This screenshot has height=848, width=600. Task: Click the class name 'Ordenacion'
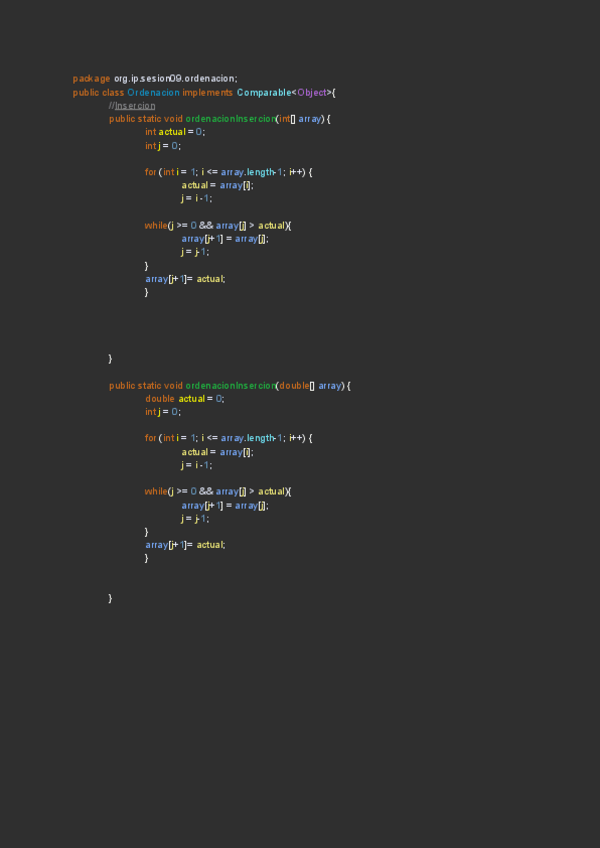click(153, 92)
